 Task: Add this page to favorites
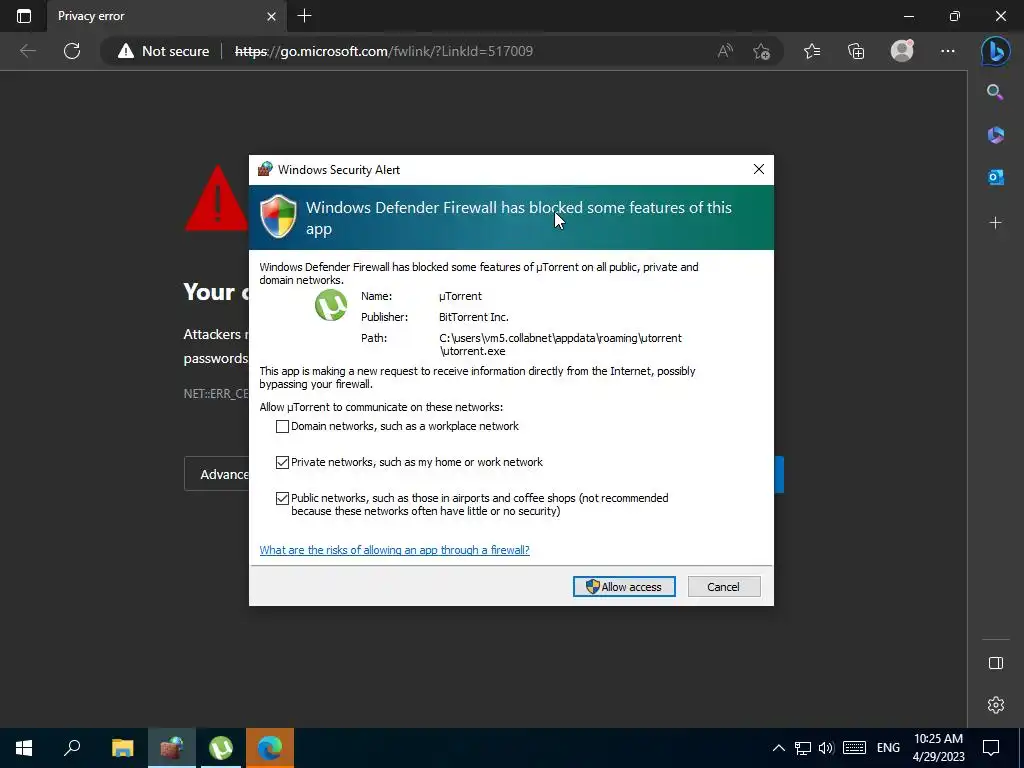(x=761, y=51)
